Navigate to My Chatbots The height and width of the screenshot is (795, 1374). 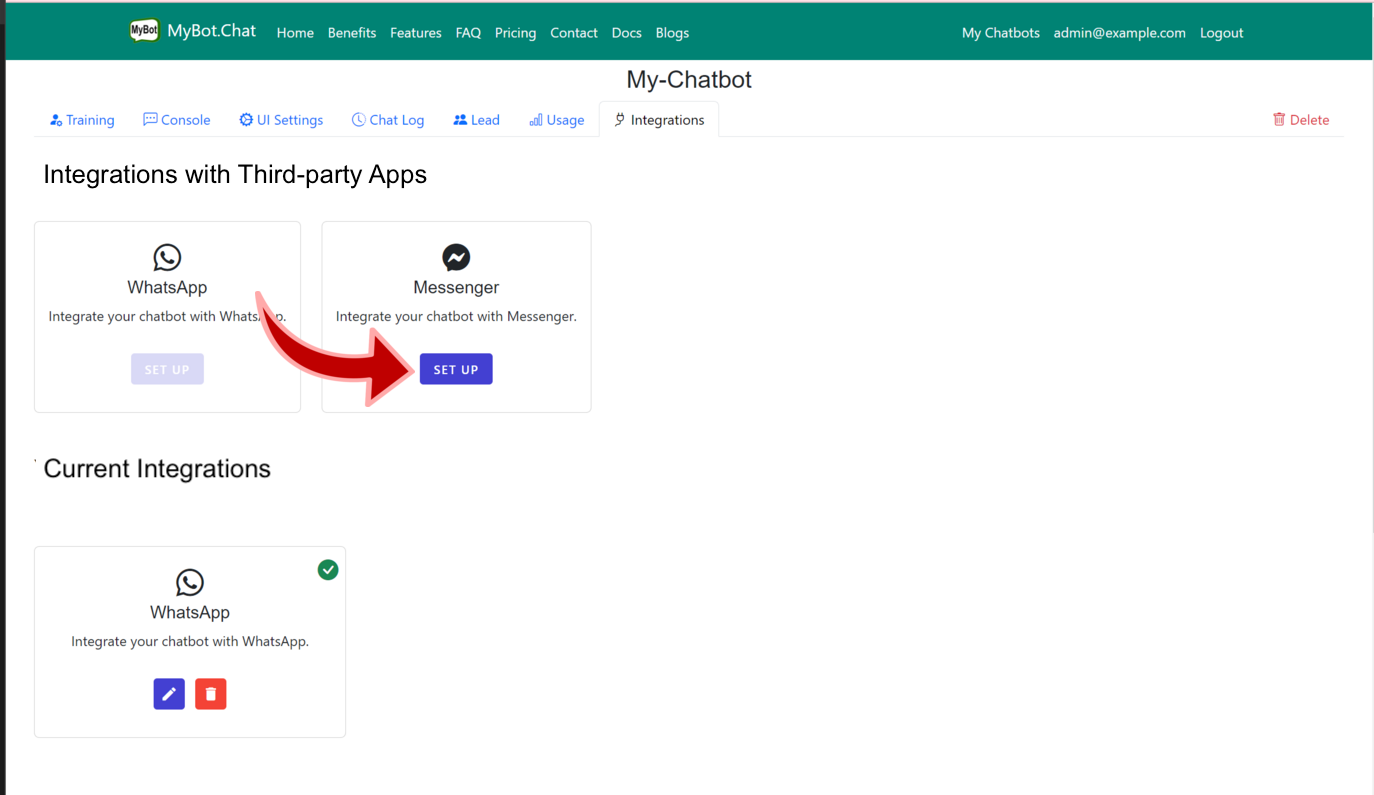pos(1000,32)
